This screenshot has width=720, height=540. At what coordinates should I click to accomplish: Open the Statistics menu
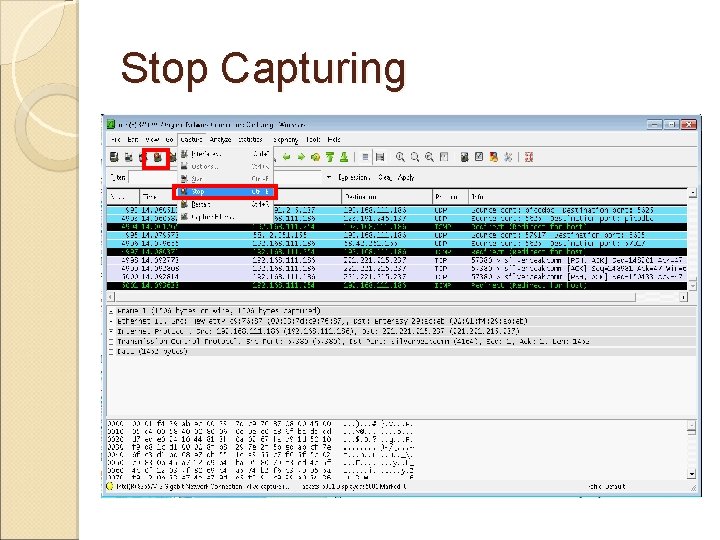[251, 139]
